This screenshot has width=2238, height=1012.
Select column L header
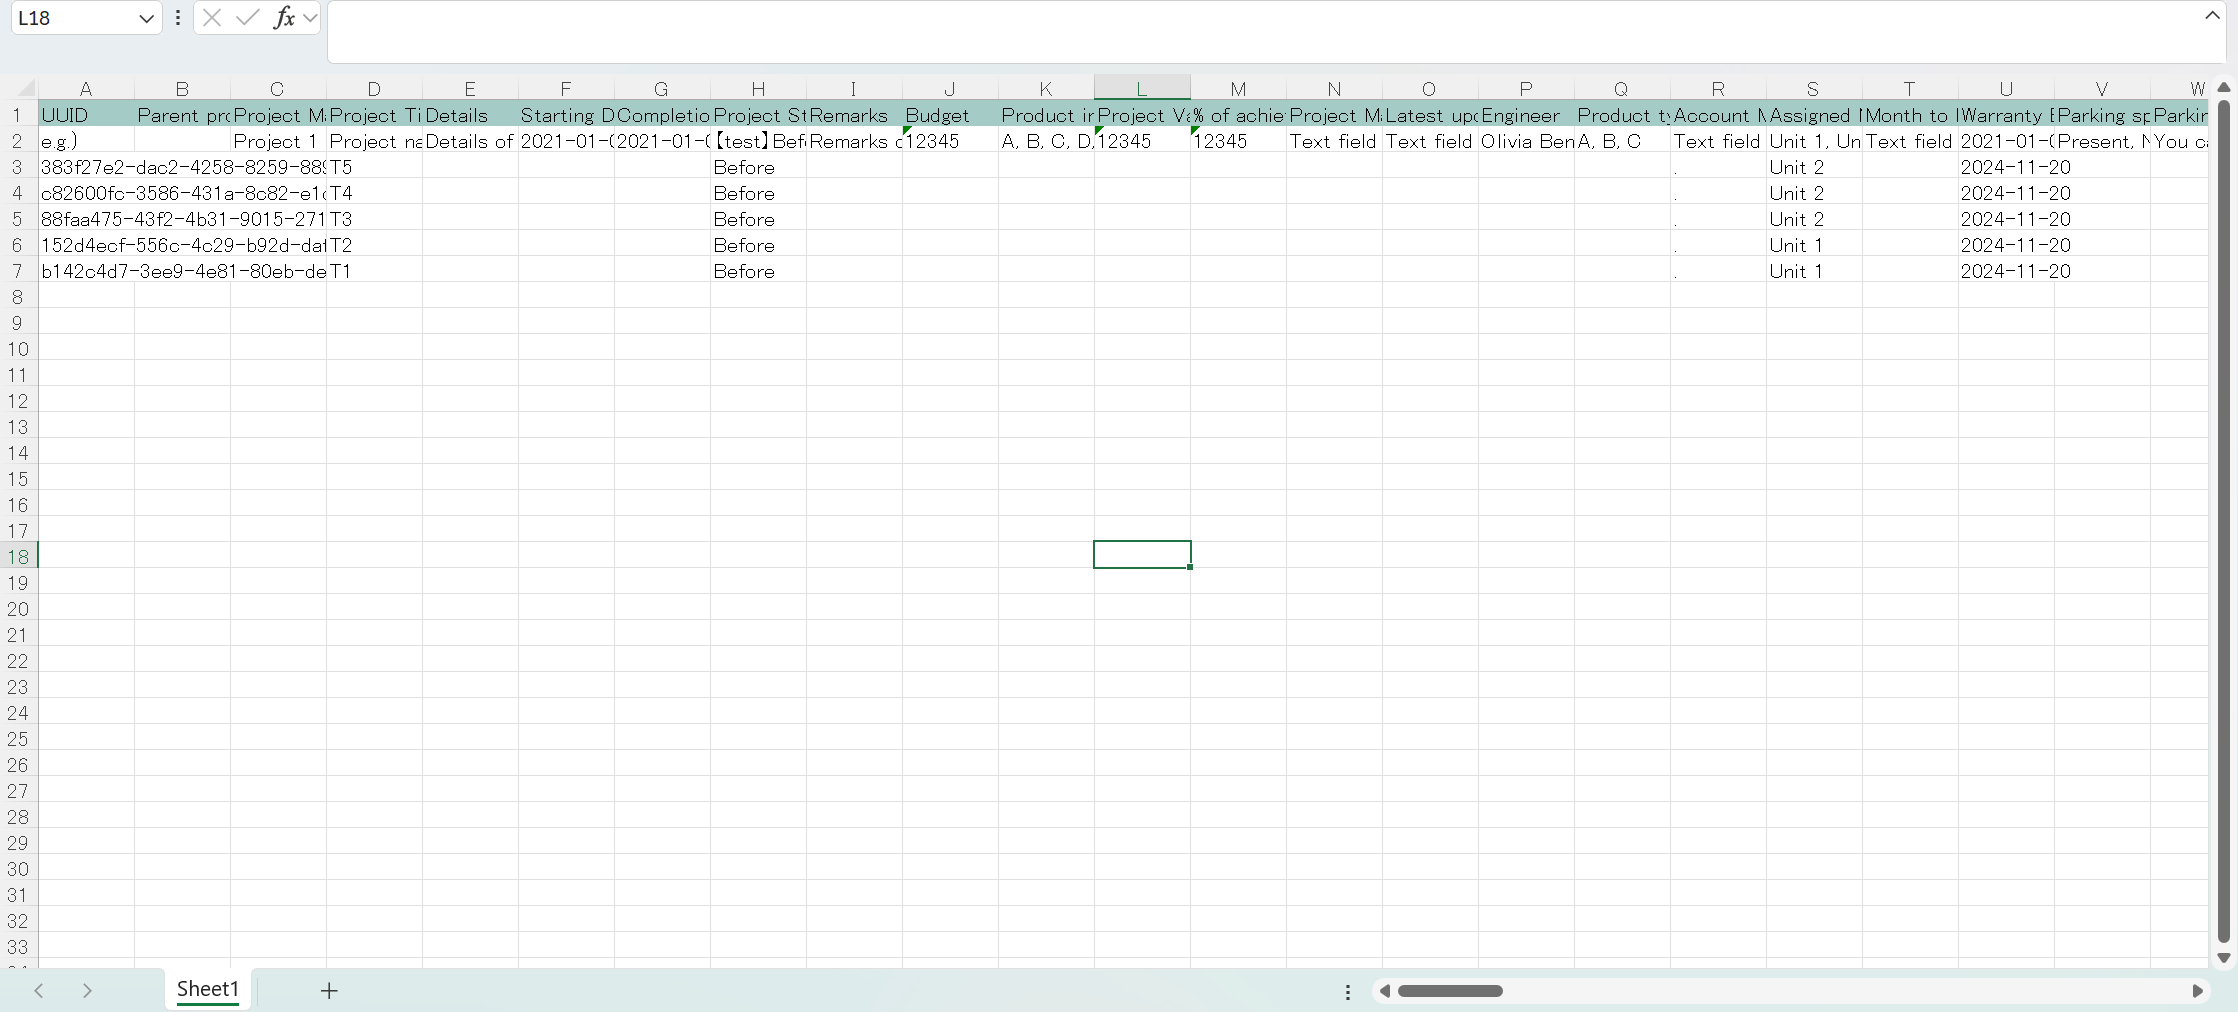[x=1141, y=88]
